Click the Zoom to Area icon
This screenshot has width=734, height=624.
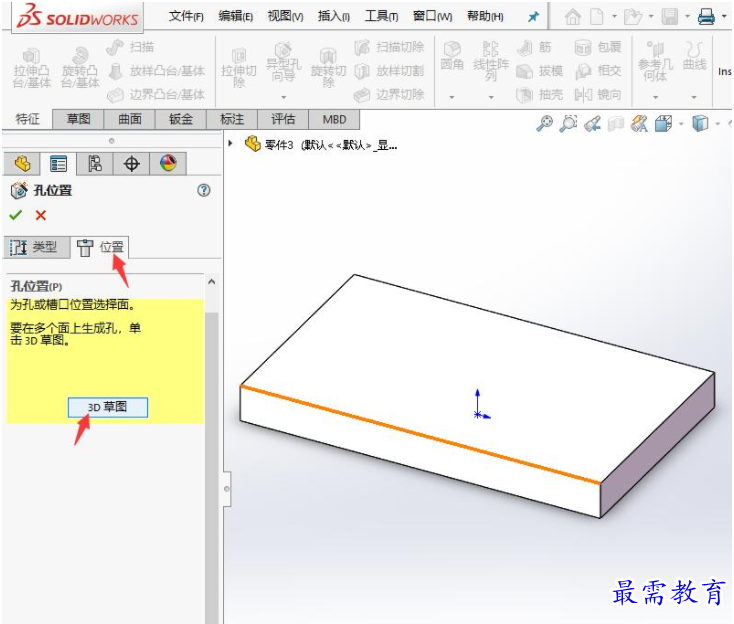(568, 124)
